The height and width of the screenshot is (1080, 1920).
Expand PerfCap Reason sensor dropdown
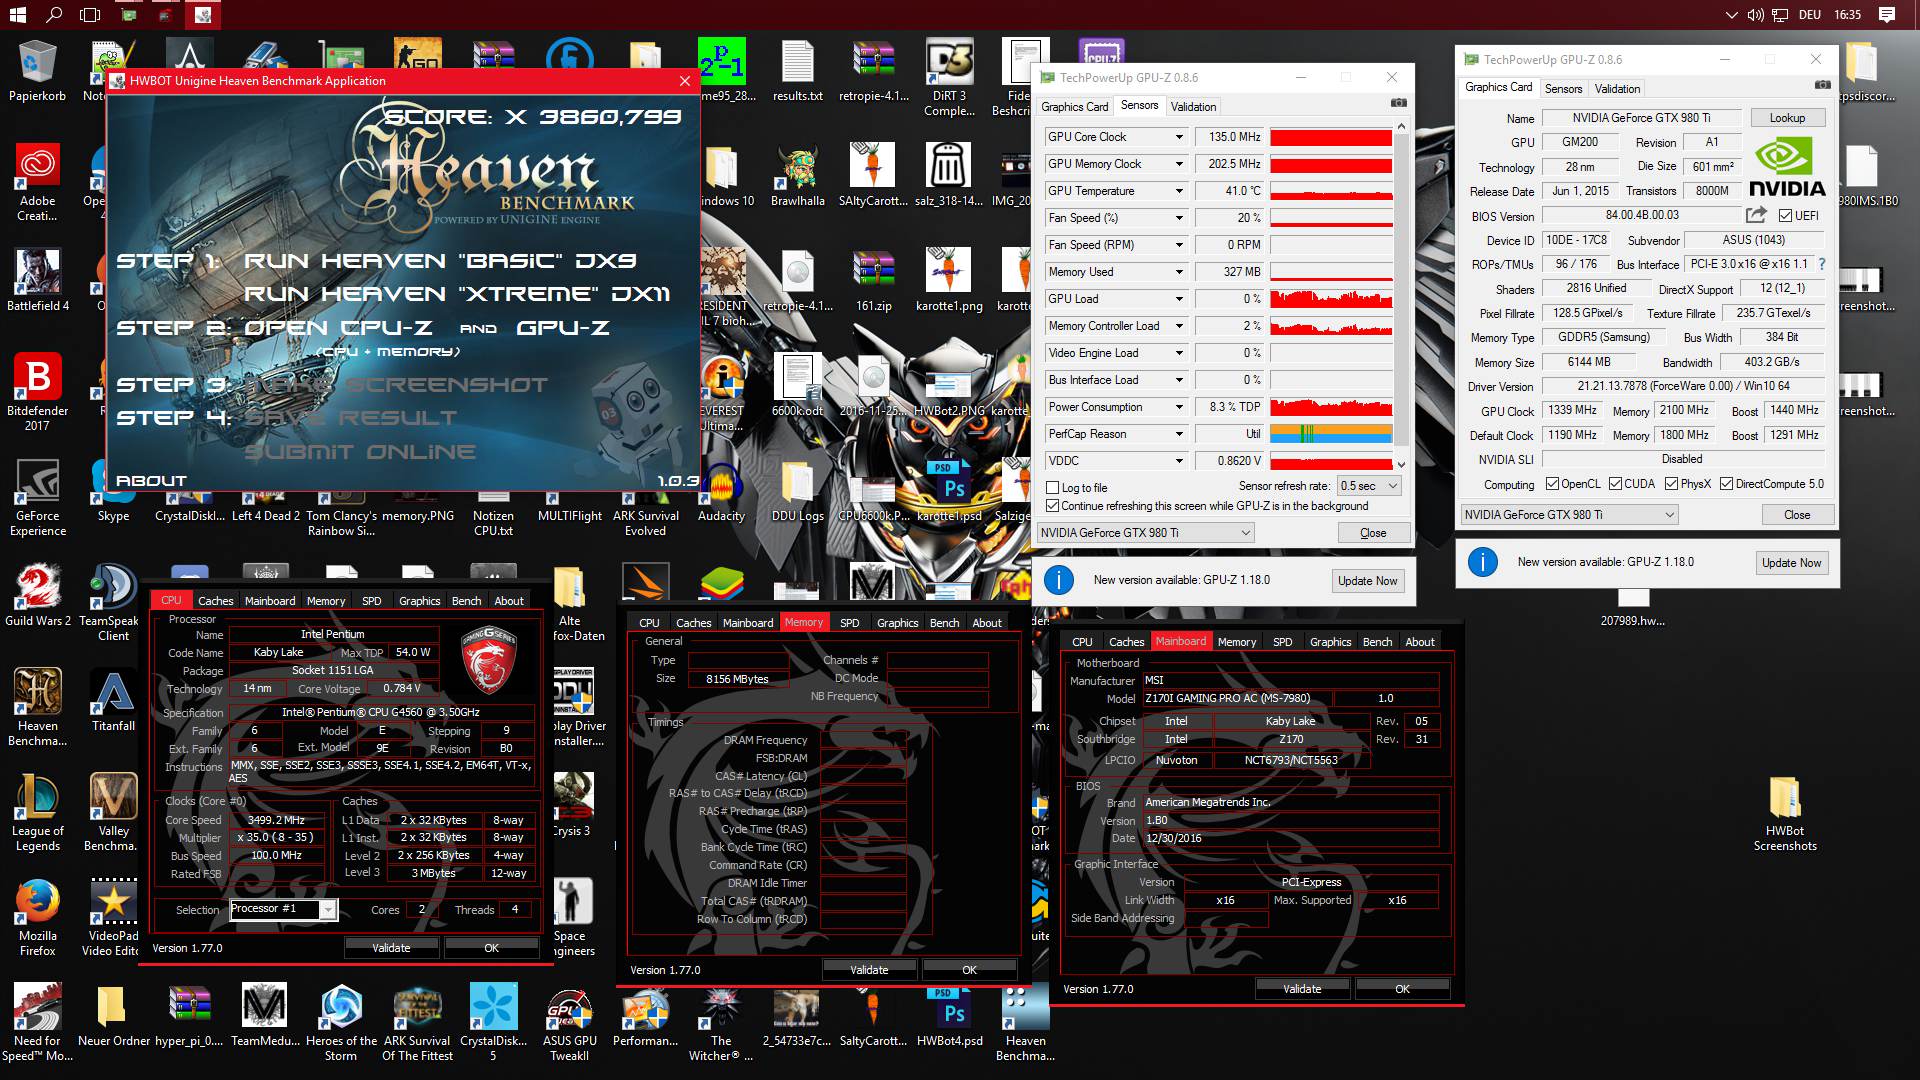pyautogui.click(x=1178, y=434)
